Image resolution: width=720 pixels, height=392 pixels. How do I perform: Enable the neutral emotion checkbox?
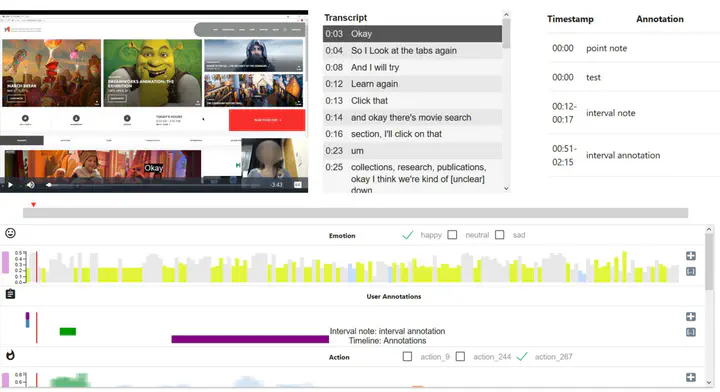click(452, 235)
